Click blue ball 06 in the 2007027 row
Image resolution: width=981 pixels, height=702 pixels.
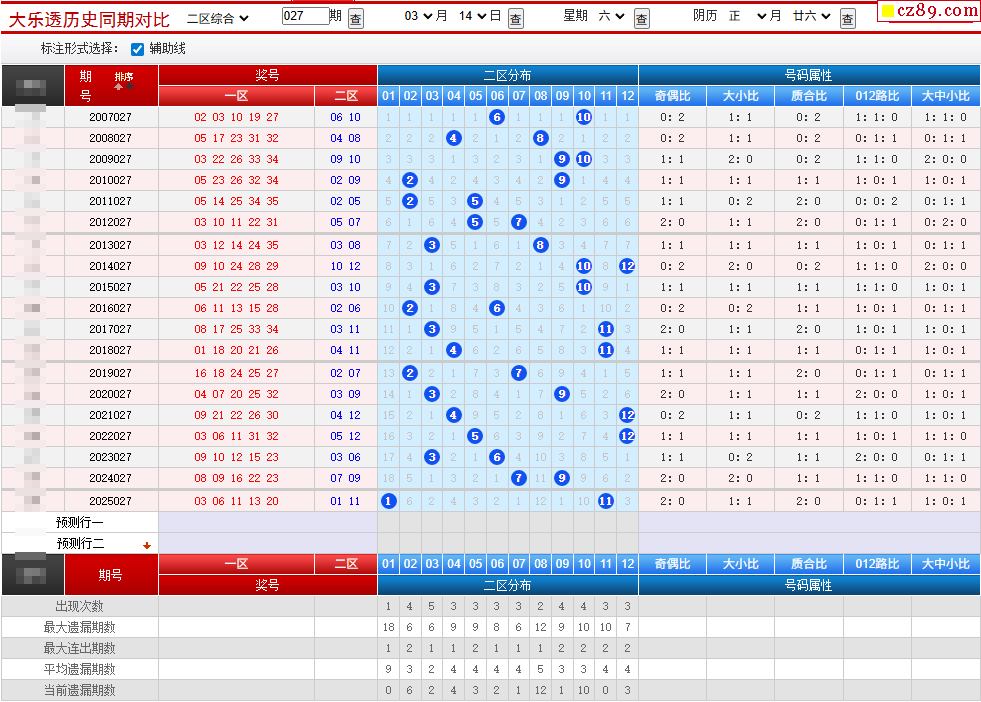[497, 117]
